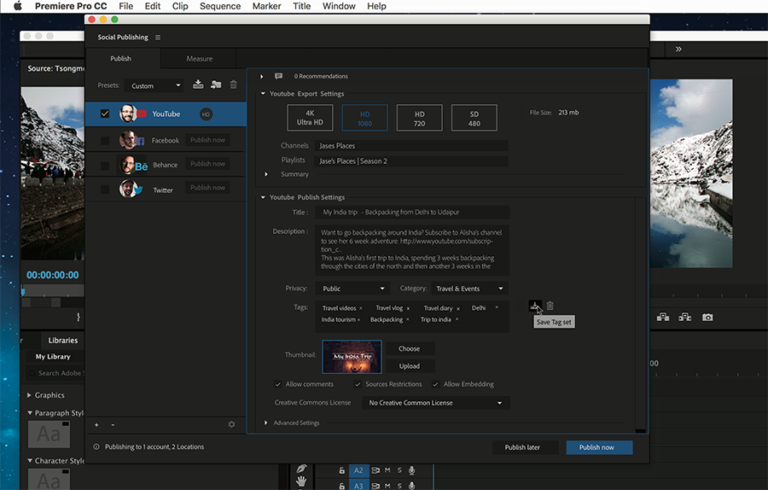Toggle the Sources Restrictions checkbox
This screenshot has width=768, height=490.
coord(358,384)
